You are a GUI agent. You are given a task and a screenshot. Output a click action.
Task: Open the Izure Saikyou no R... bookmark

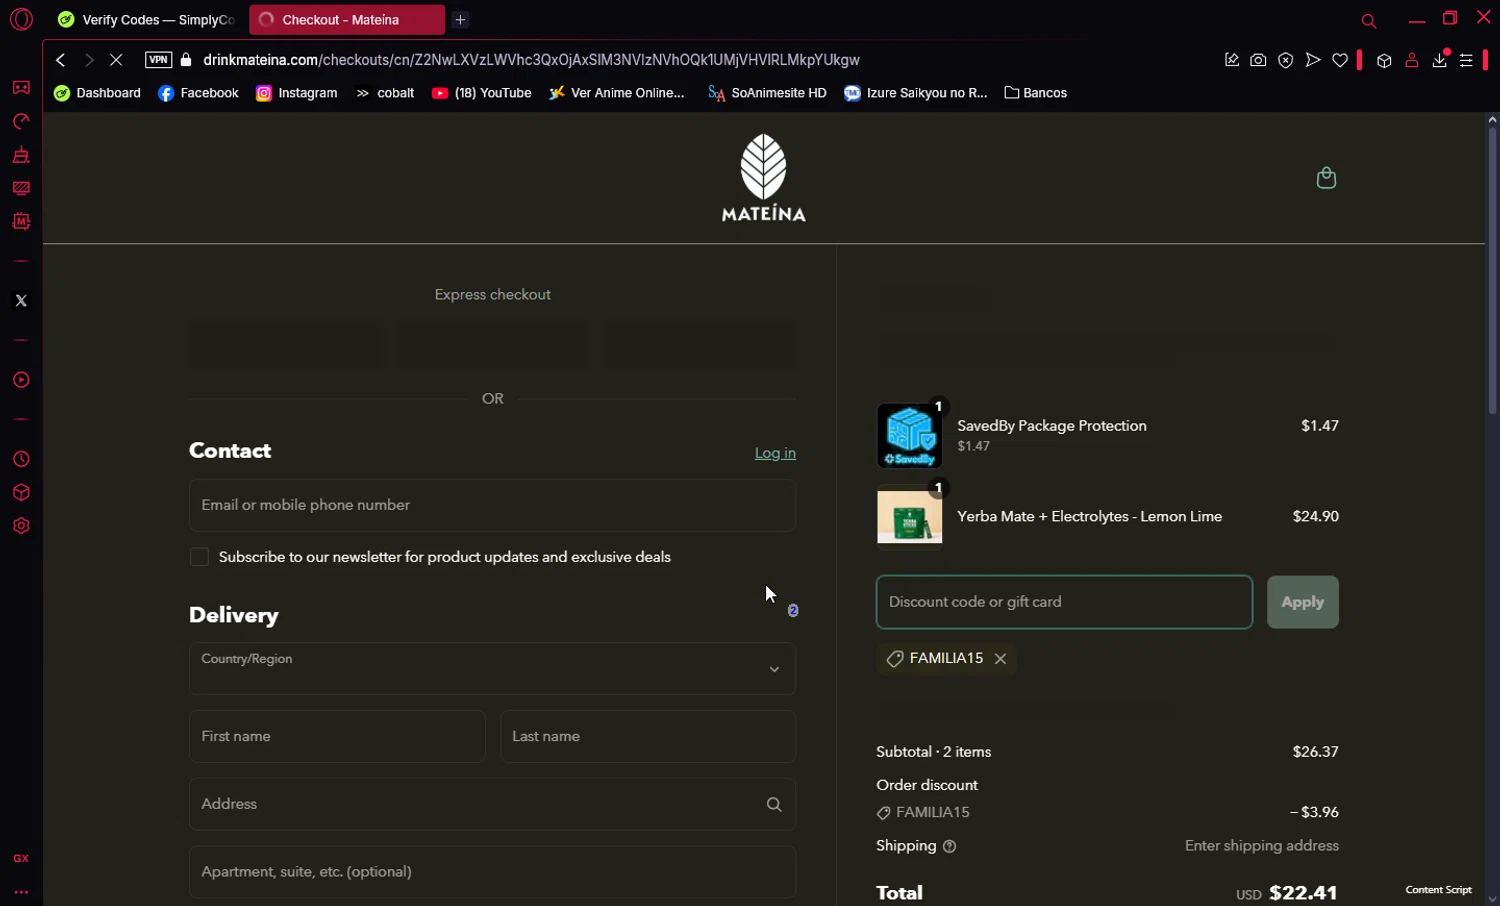coord(916,93)
